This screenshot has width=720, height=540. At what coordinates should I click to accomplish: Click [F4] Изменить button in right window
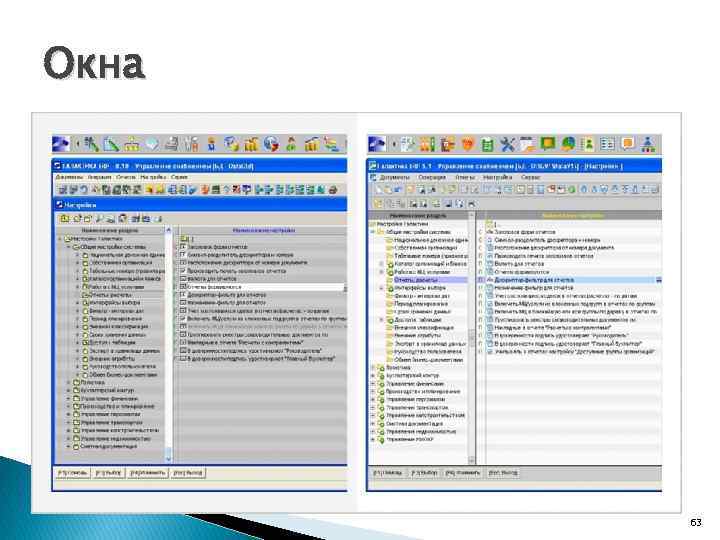point(462,472)
